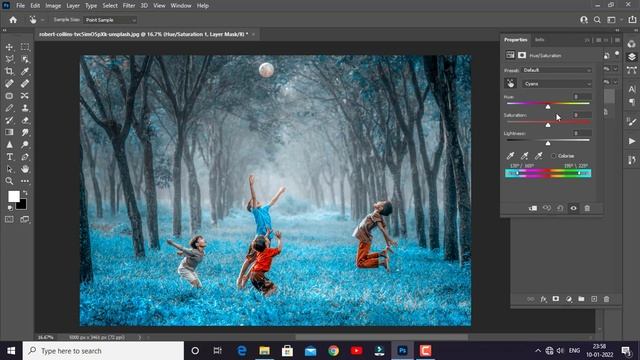
Task: Expand status bar document info arrow
Action: (140, 338)
